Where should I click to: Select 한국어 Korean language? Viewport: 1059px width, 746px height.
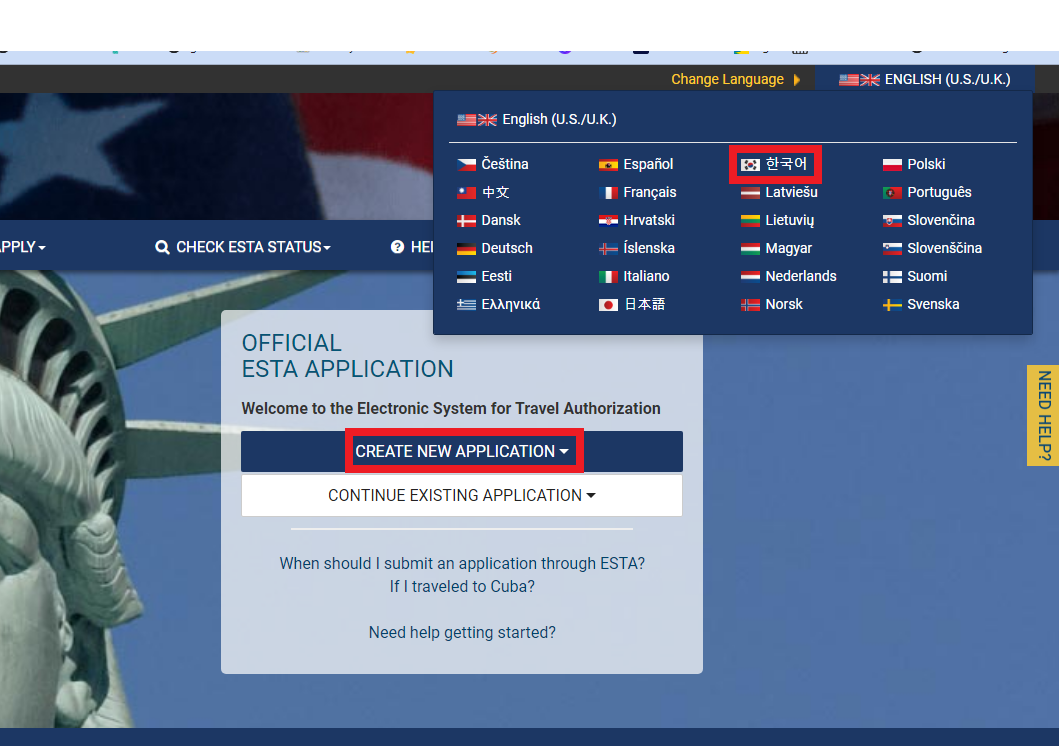774,164
